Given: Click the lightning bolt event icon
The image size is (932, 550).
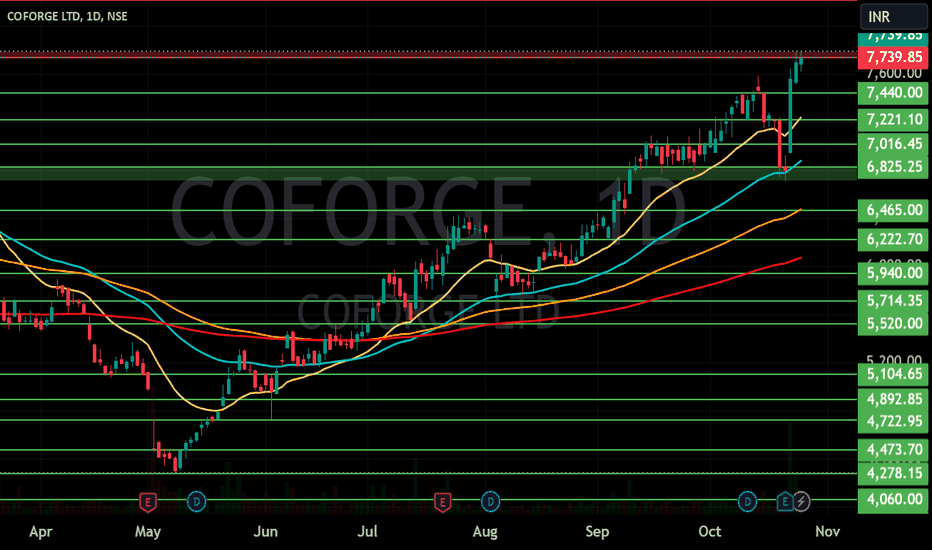Looking at the screenshot, I should [801, 502].
